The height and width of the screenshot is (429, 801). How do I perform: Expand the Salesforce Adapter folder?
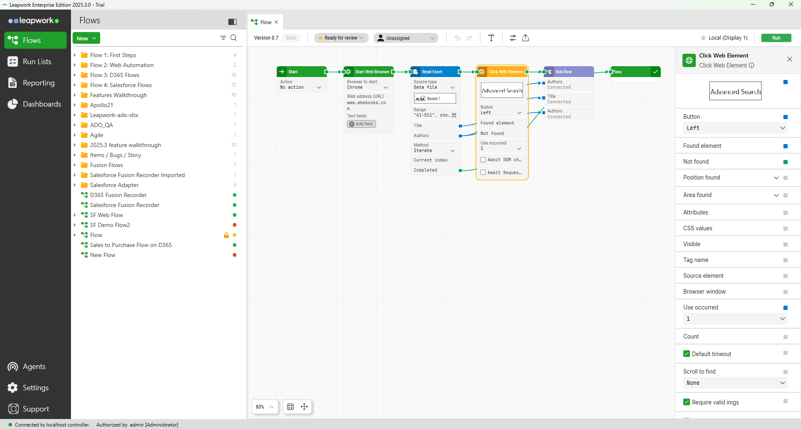tap(75, 185)
